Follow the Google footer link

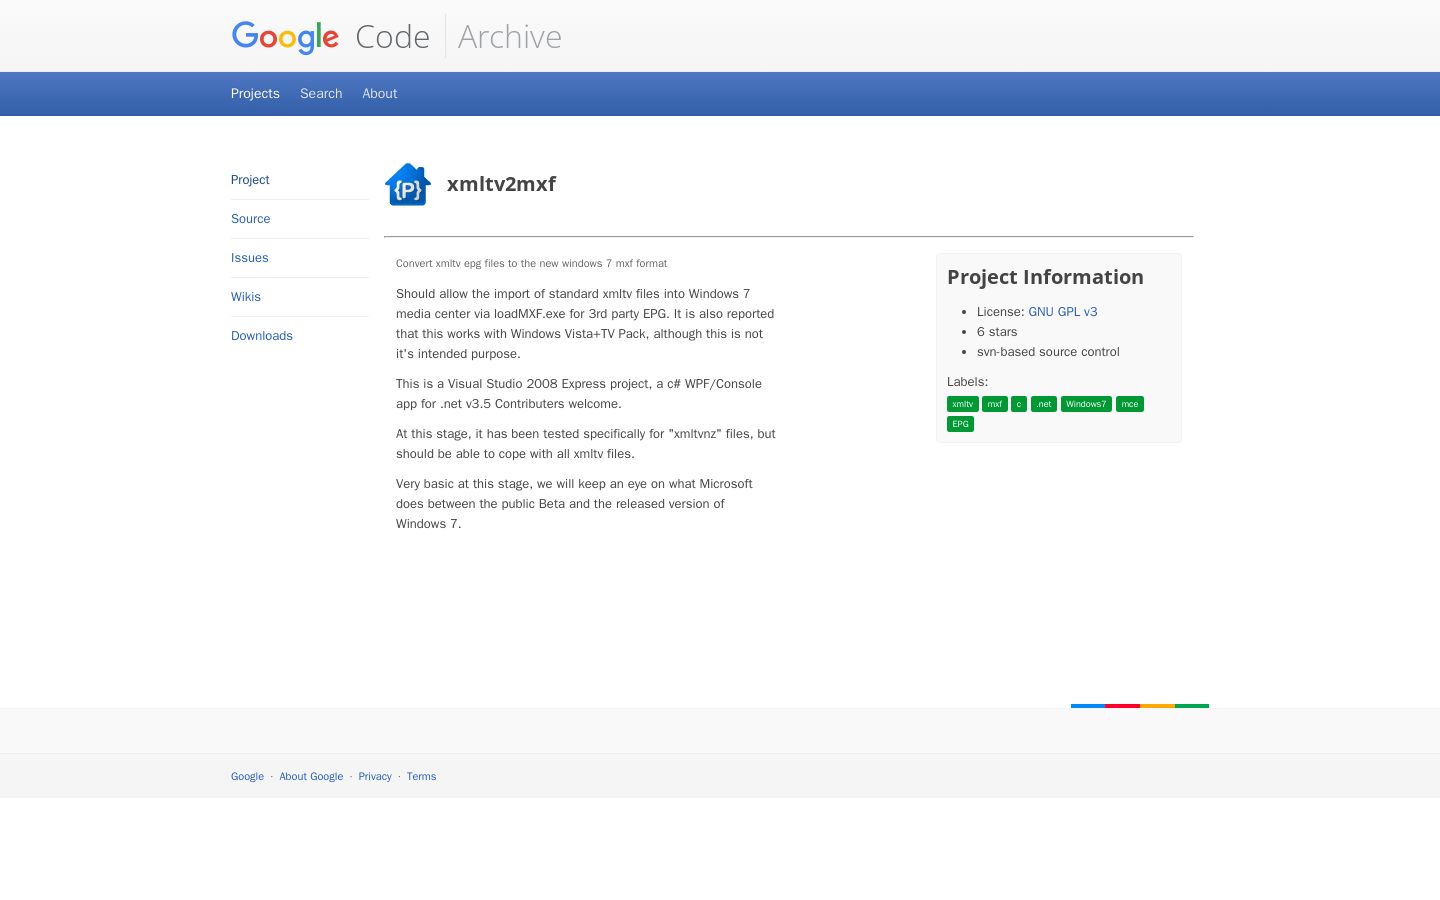247,777
